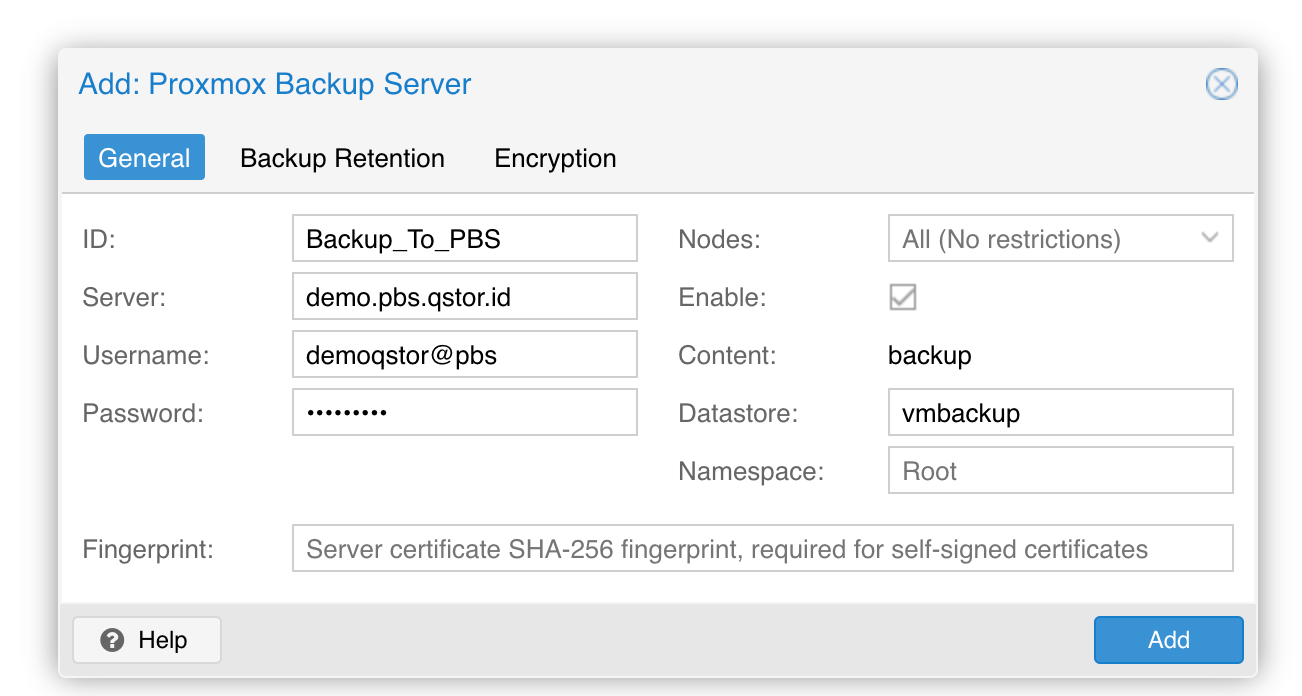The width and height of the screenshot is (1302, 696).
Task: Toggle the Enable checkbox
Action: click(x=903, y=297)
